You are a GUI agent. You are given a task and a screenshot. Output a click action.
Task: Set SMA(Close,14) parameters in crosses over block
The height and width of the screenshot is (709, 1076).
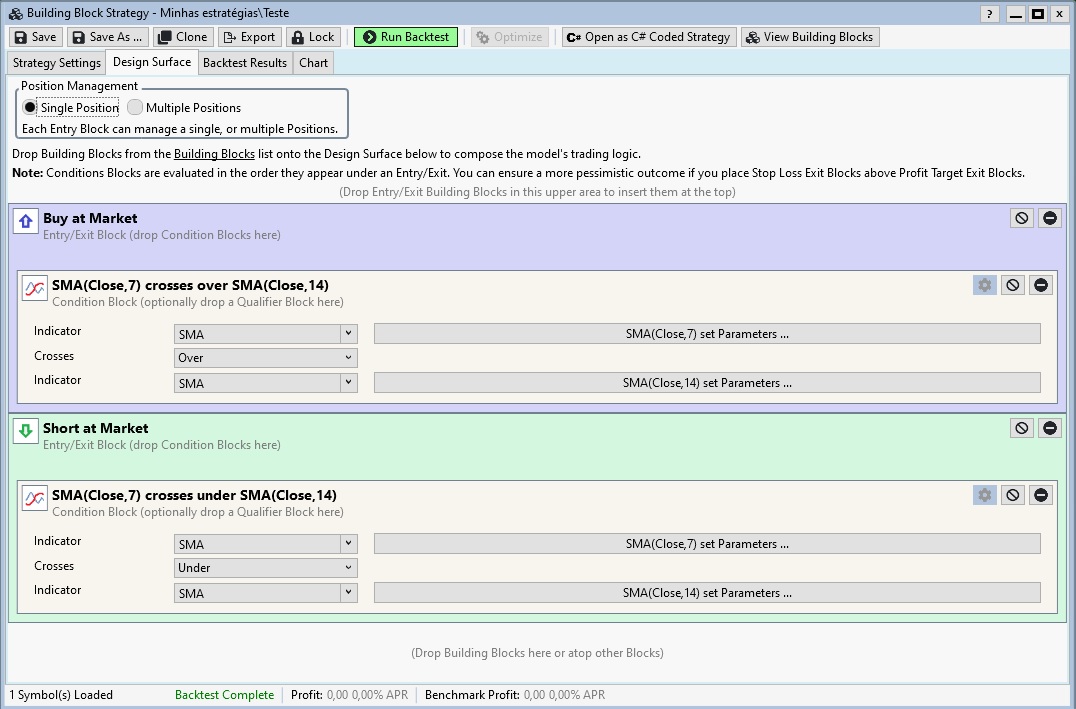click(x=707, y=383)
